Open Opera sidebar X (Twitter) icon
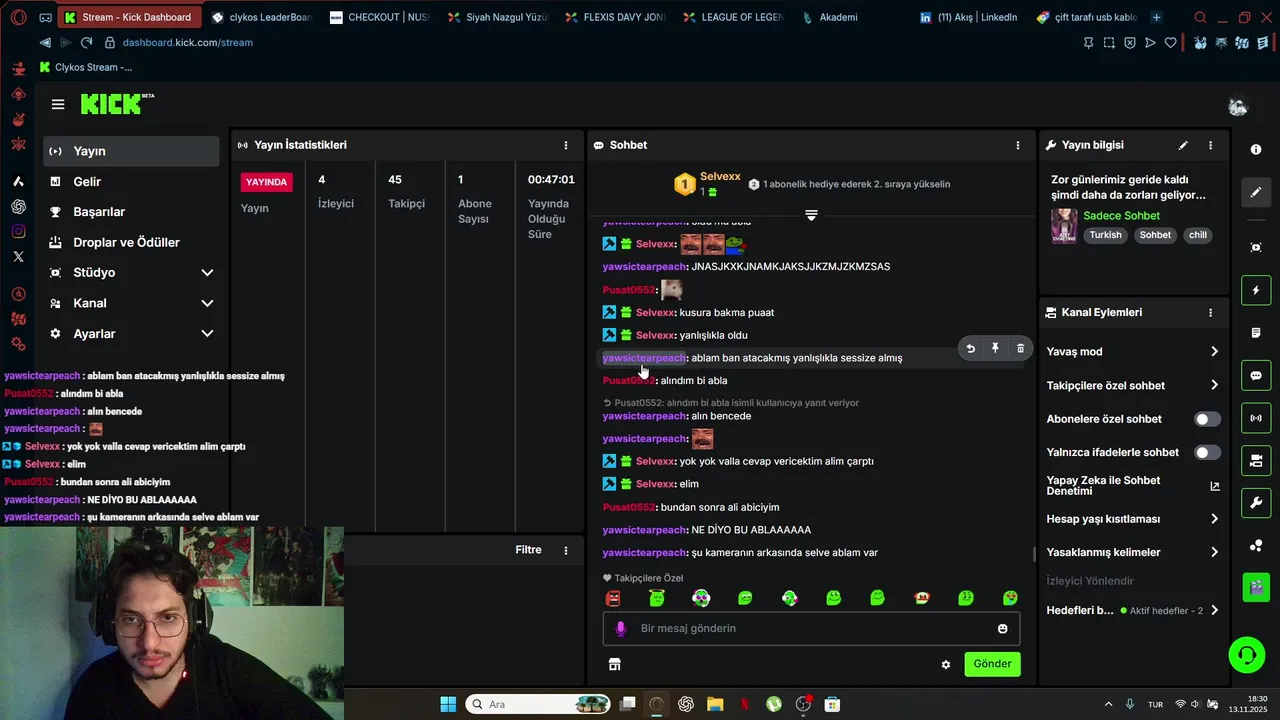 (x=18, y=257)
